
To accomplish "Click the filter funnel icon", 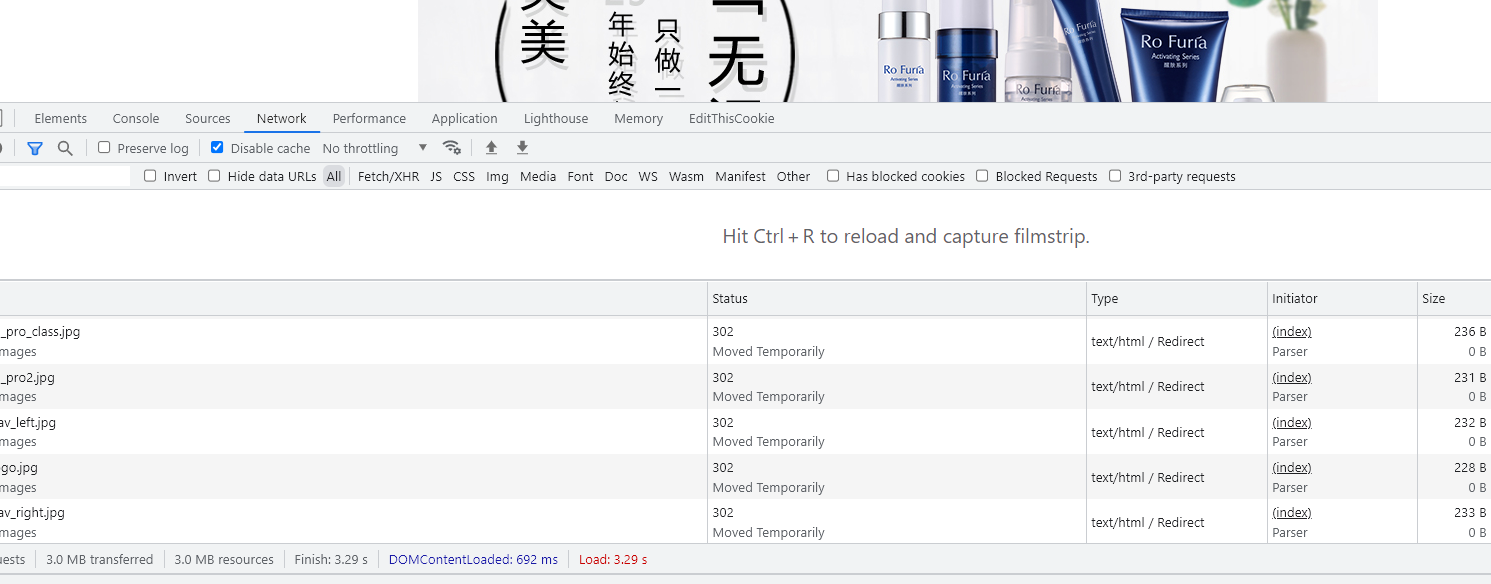I will point(35,148).
